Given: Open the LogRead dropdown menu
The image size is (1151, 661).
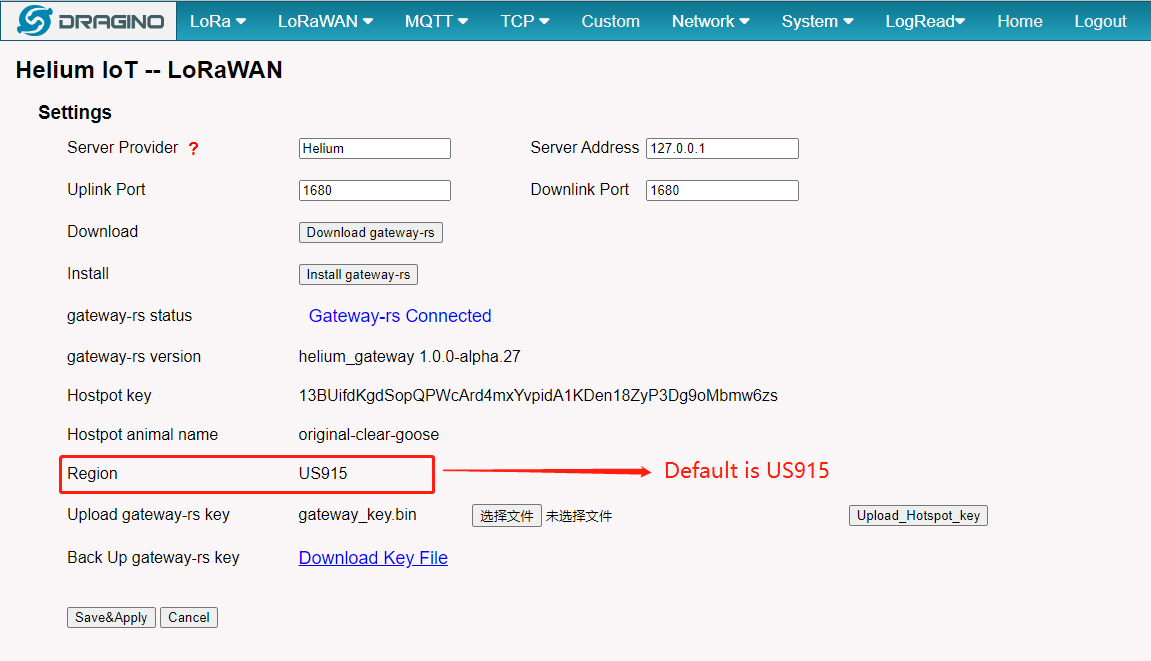Looking at the screenshot, I should [x=925, y=21].
